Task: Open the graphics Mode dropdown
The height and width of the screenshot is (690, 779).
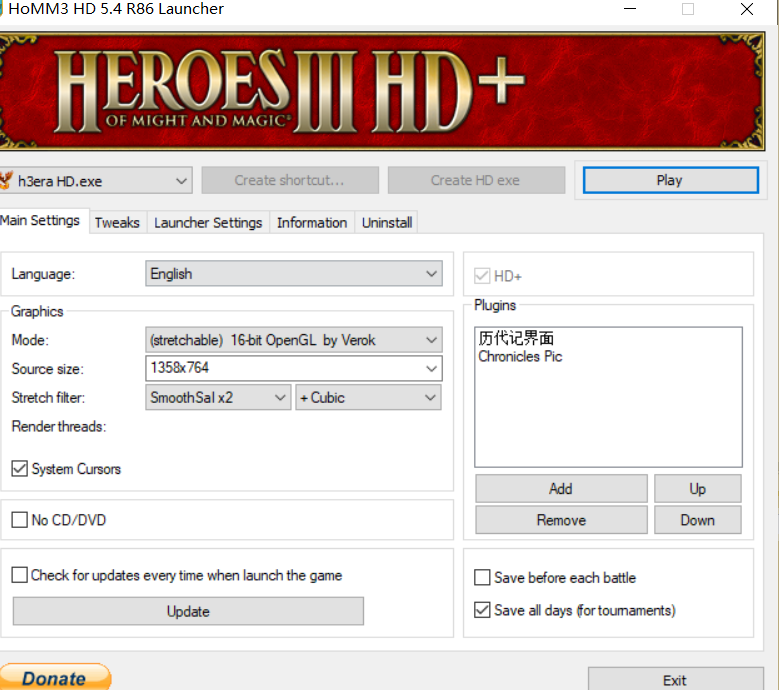Action: click(294, 340)
